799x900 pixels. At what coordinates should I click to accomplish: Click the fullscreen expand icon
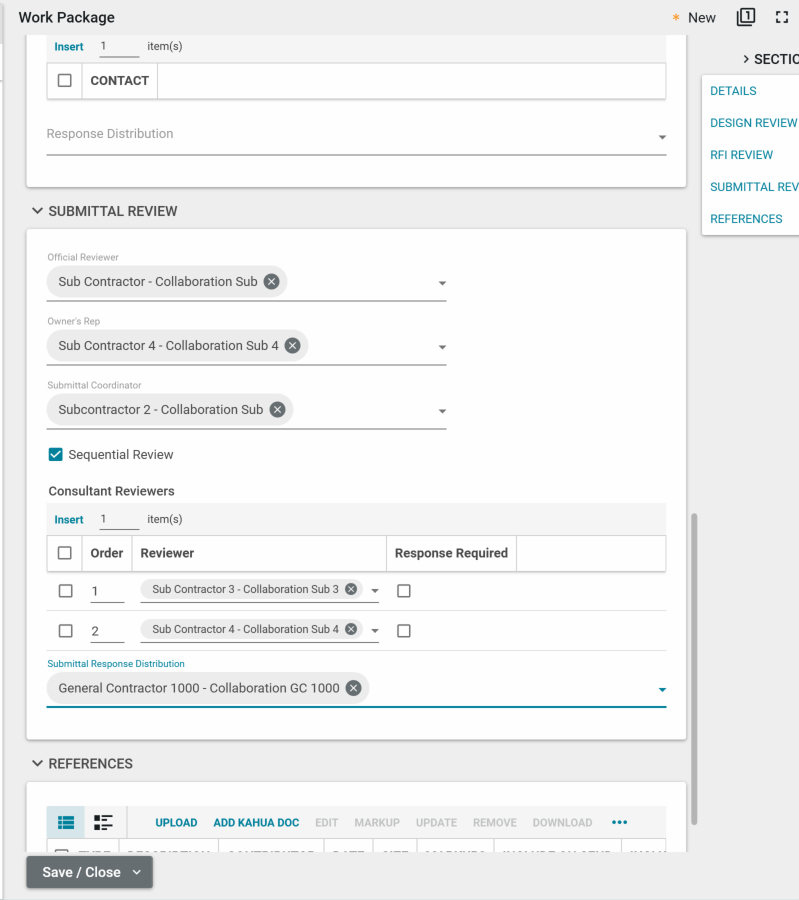(x=782, y=17)
